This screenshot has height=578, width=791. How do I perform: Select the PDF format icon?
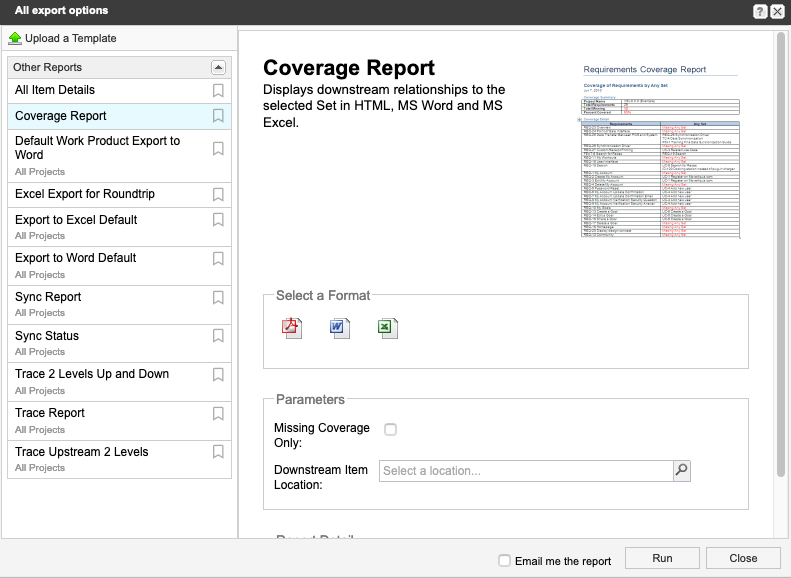(x=291, y=328)
